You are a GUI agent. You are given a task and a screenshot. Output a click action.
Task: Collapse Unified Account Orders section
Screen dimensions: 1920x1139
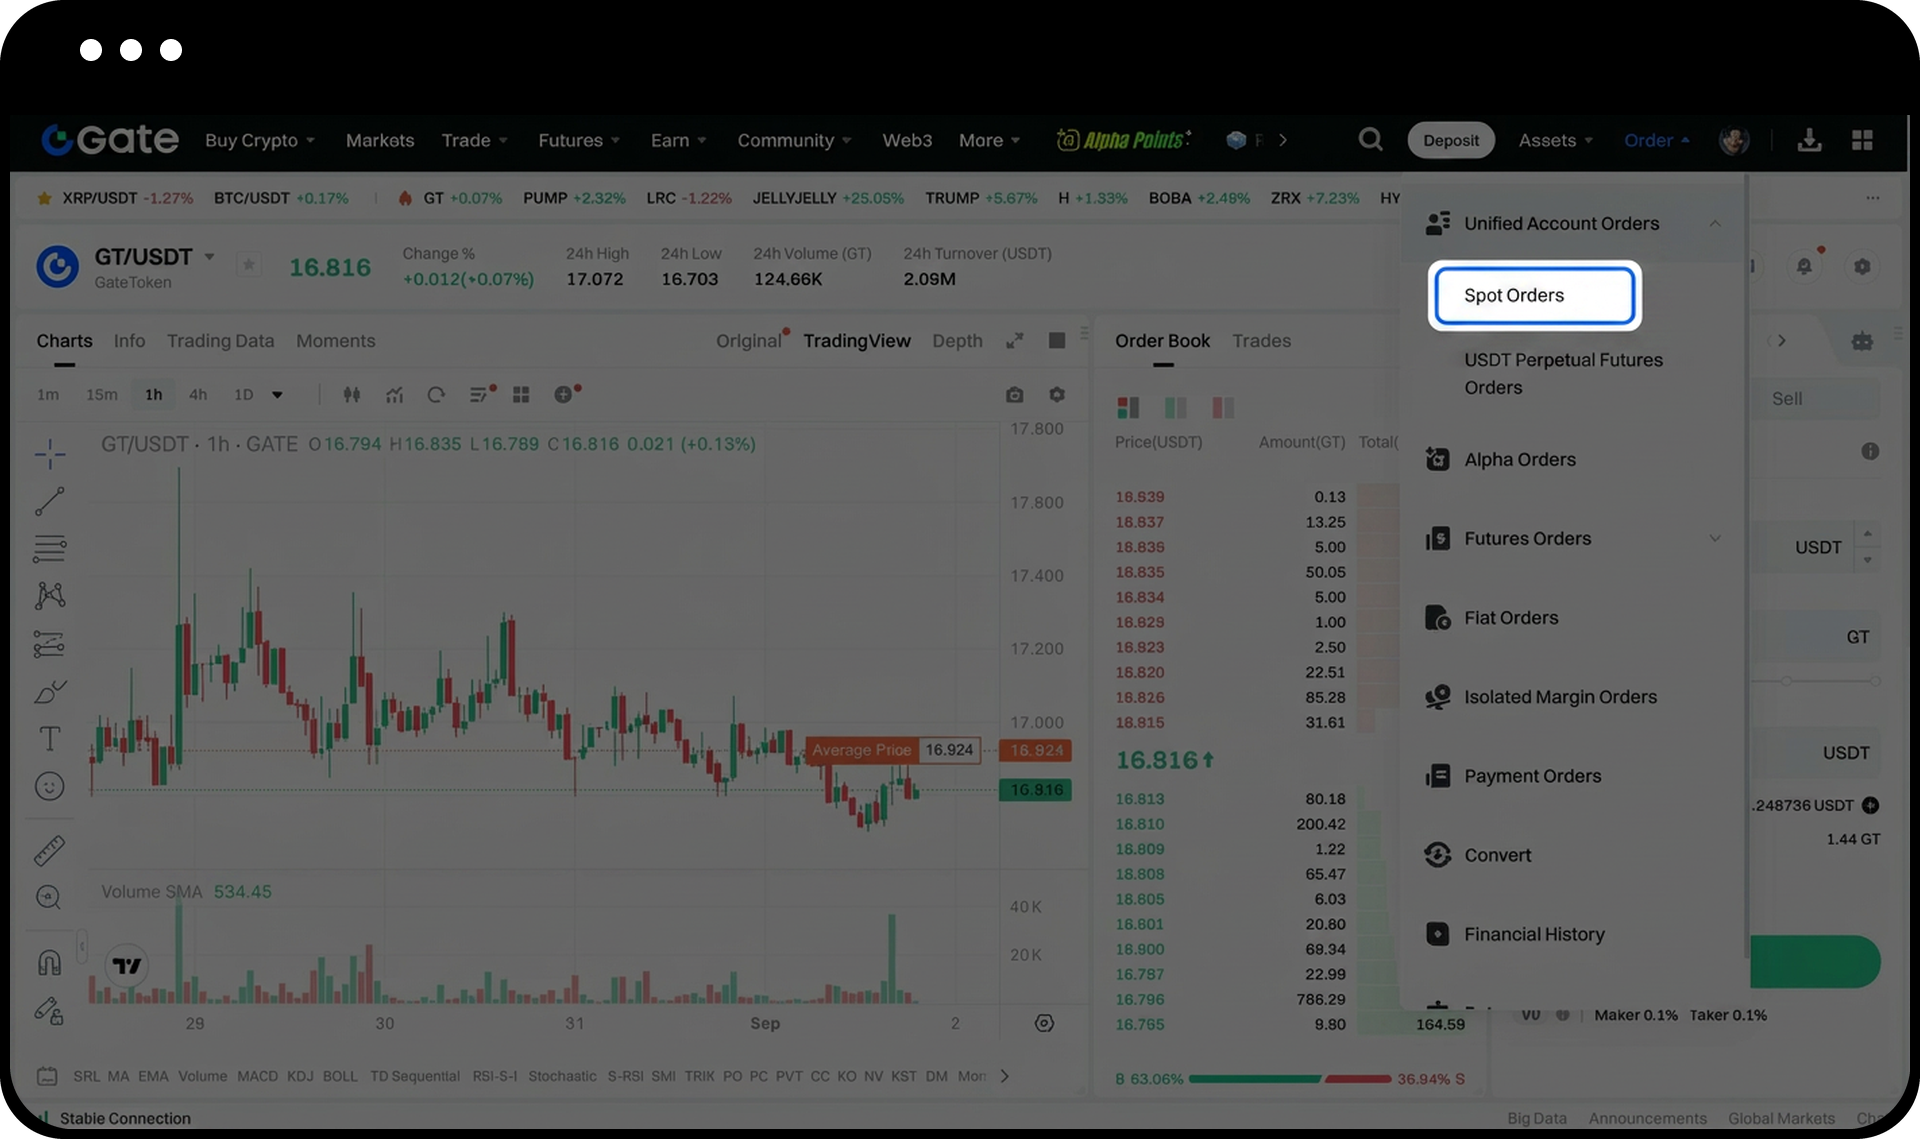point(1715,223)
